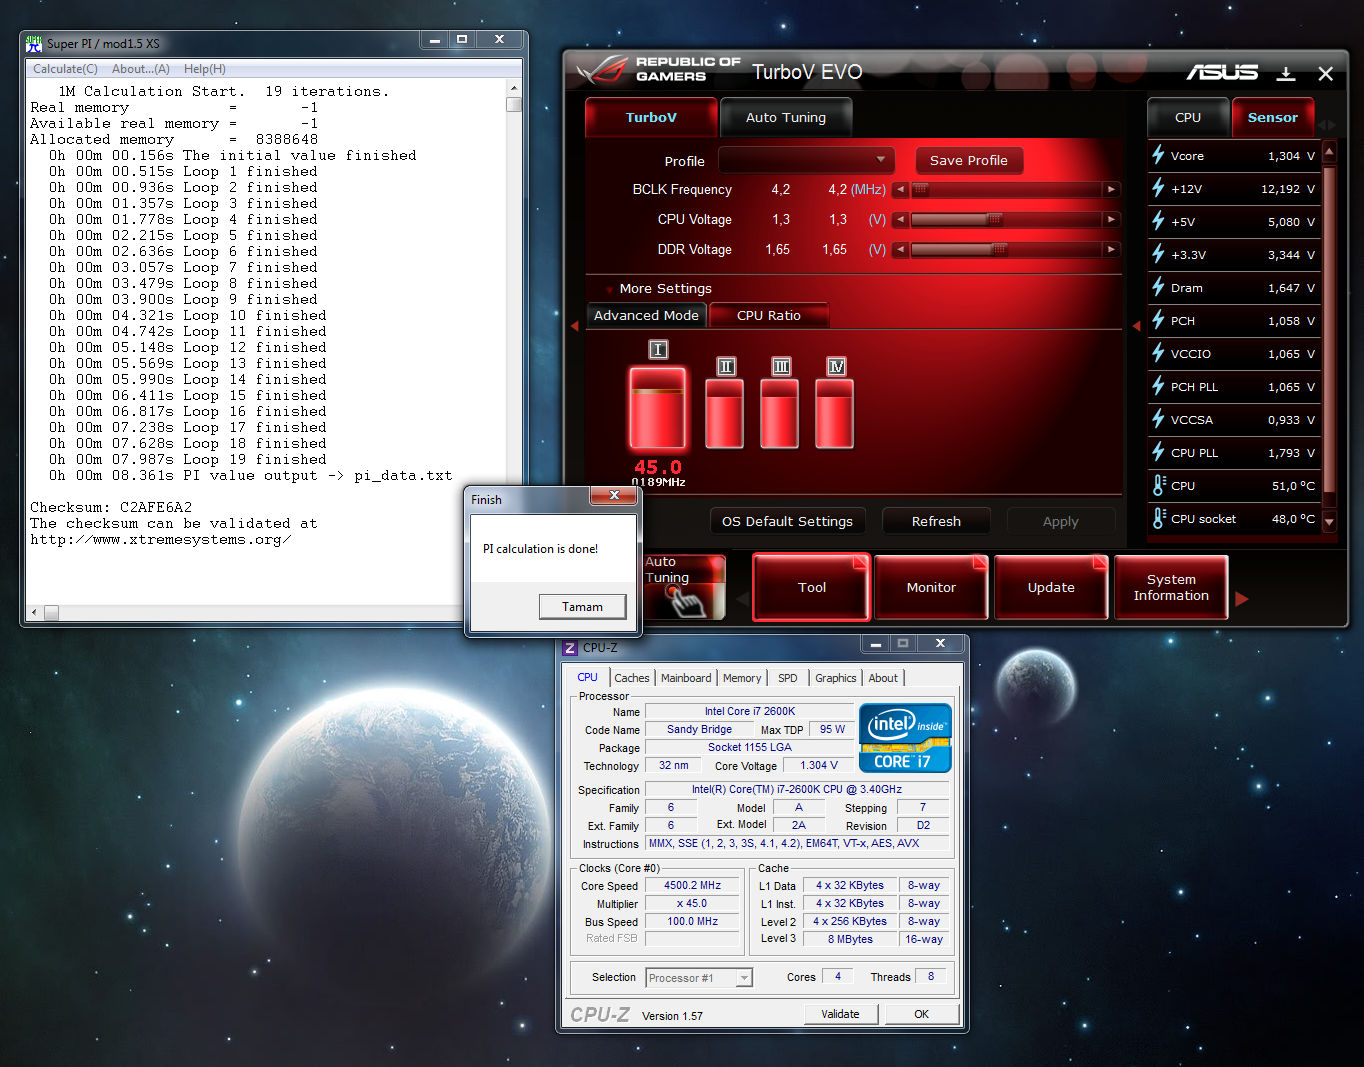Open the CPU tab in the right panel
This screenshot has height=1067, width=1364.
(x=1188, y=117)
